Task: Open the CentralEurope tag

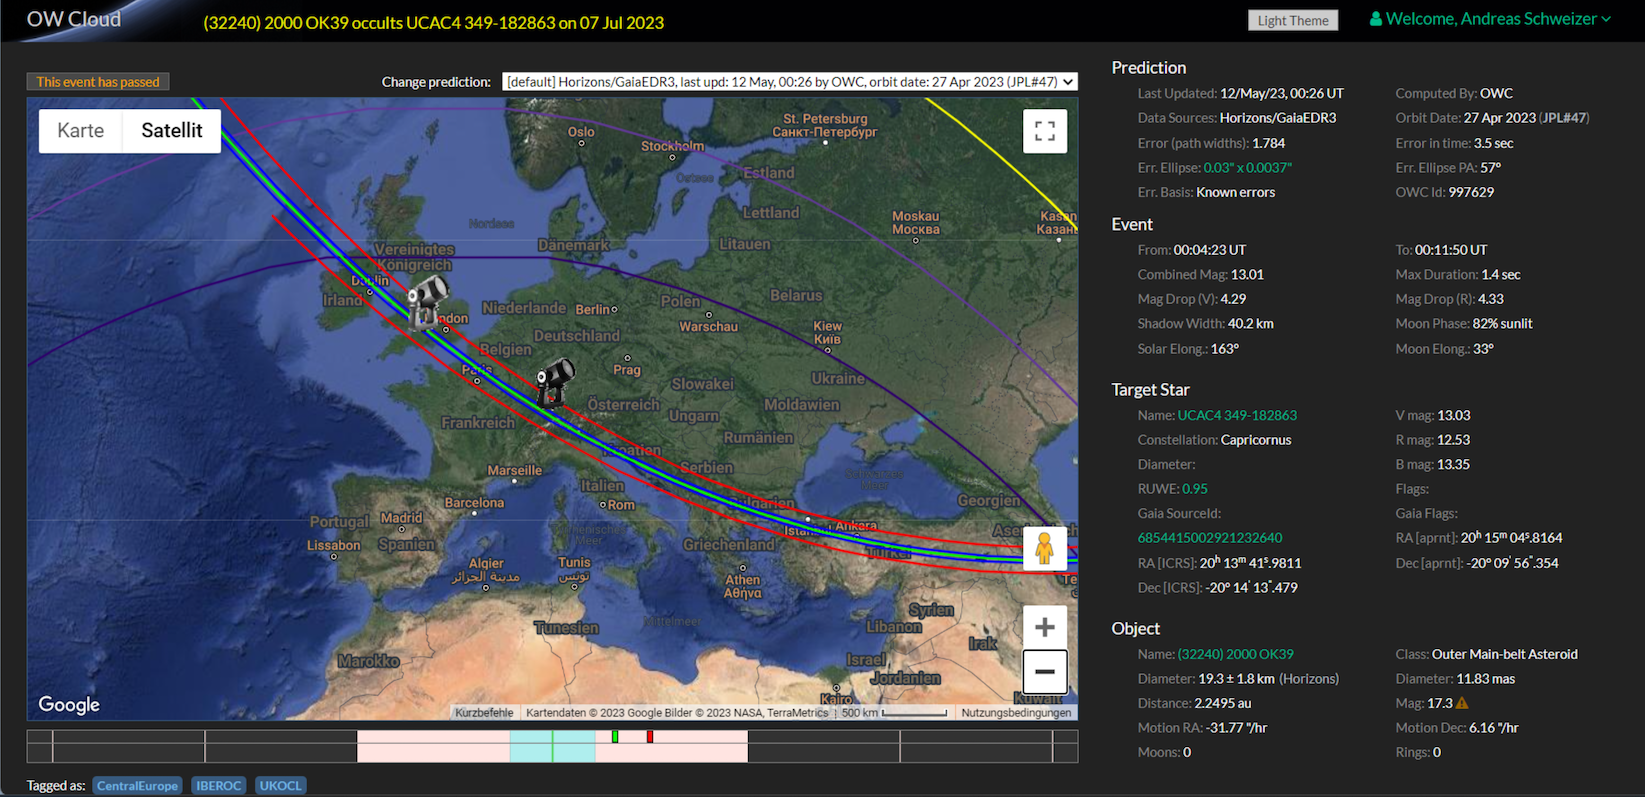Action: click(137, 786)
